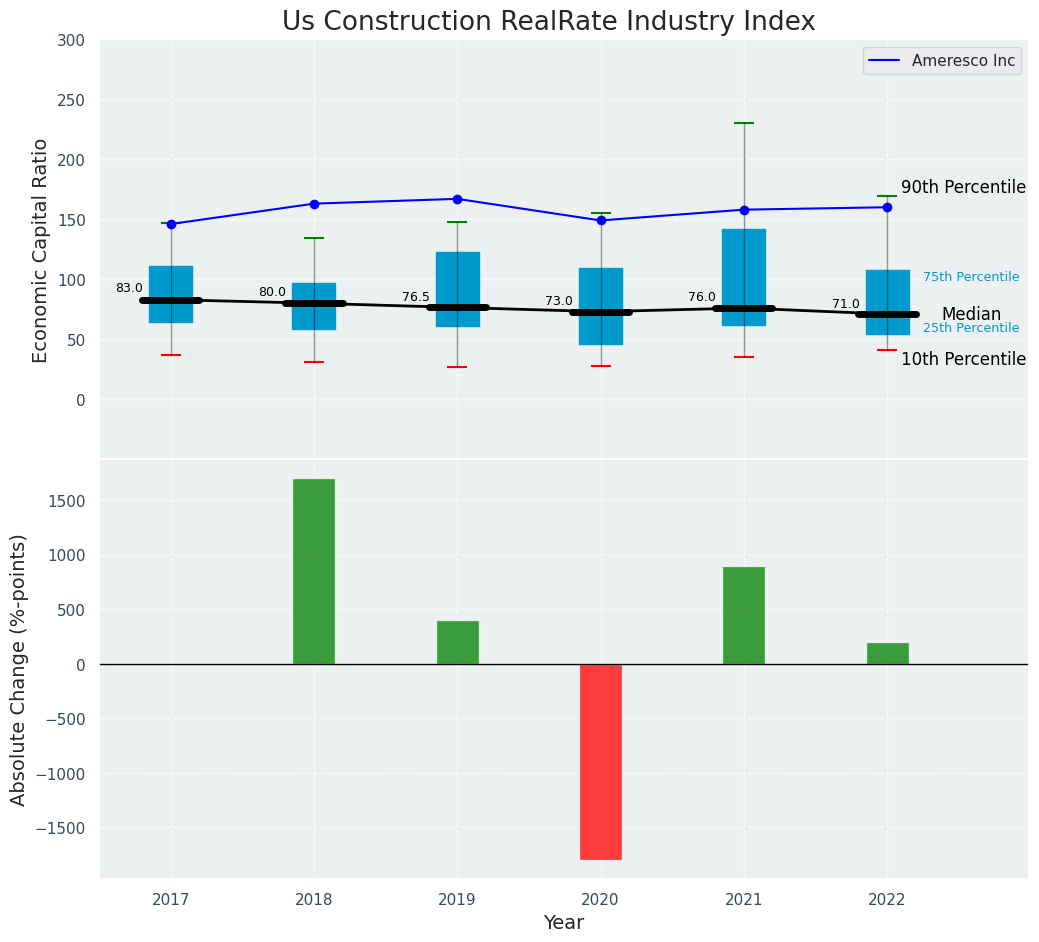Select the 75th Percentile label
The height and width of the screenshot is (942, 1039).
click(971, 277)
